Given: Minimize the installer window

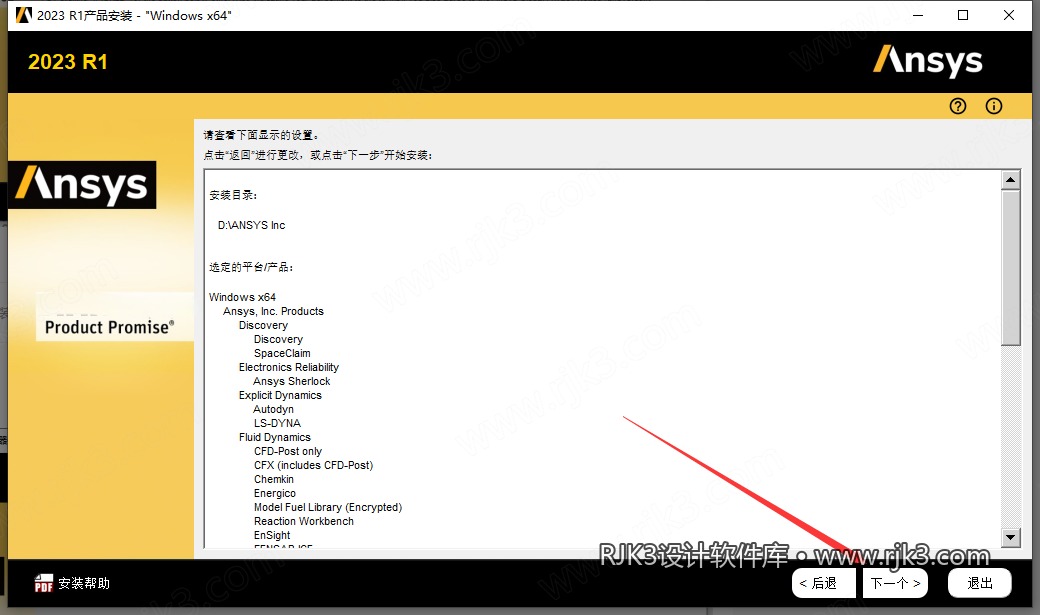Looking at the screenshot, I should pyautogui.click(x=918, y=15).
